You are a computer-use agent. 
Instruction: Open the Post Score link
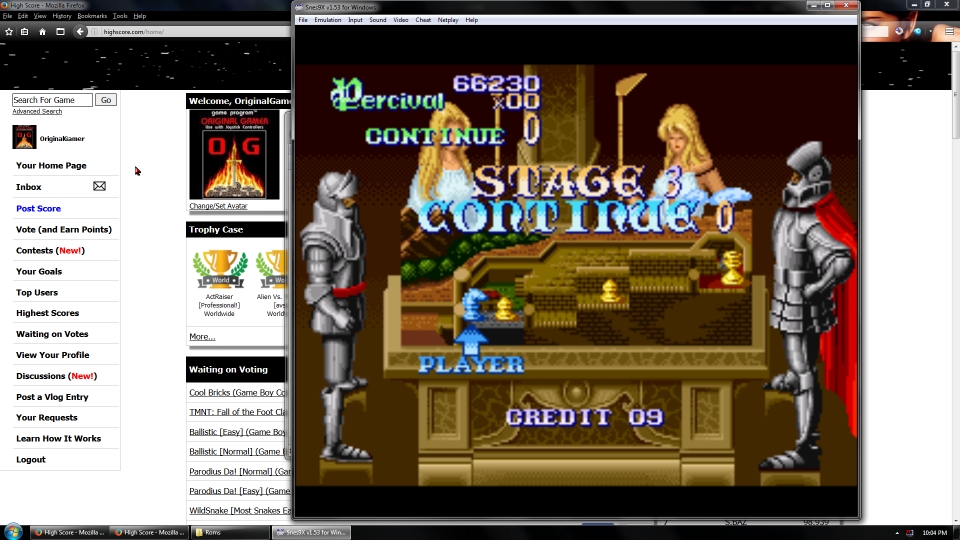(38, 208)
